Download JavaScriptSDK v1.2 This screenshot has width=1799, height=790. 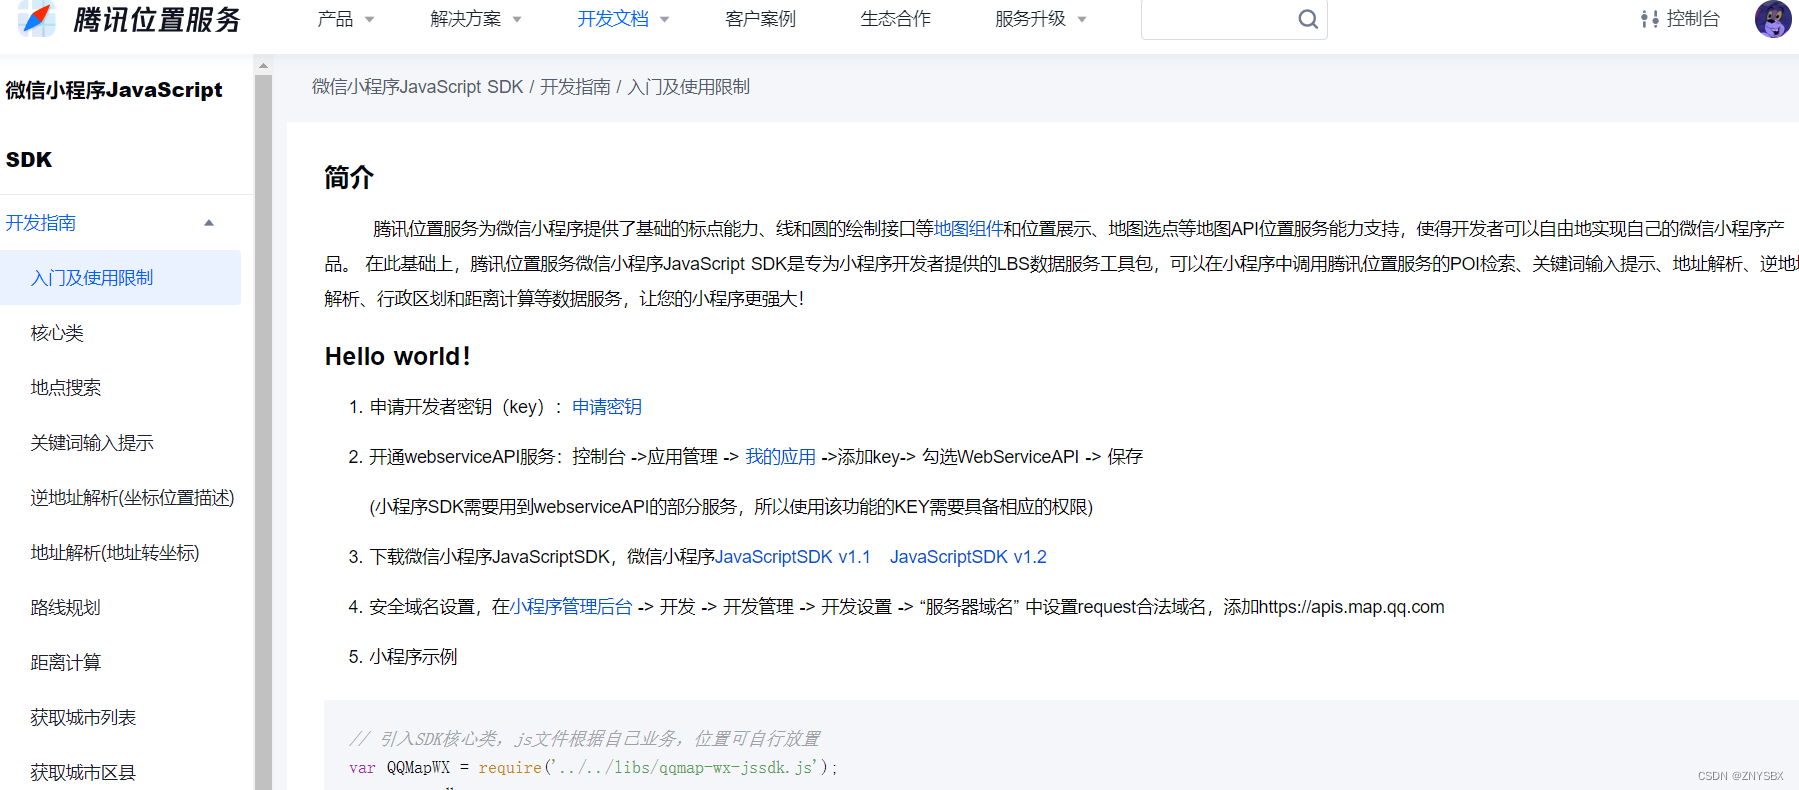pyautogui.click(x=968, y=557)
